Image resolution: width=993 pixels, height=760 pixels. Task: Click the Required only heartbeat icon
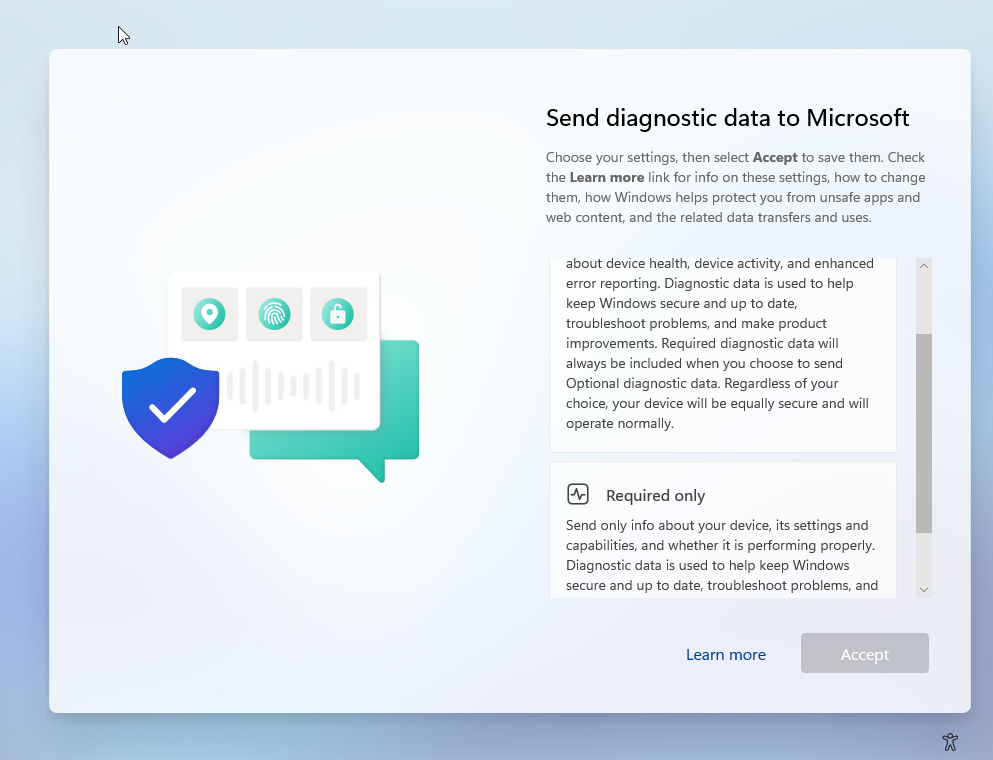pos(578,494)
